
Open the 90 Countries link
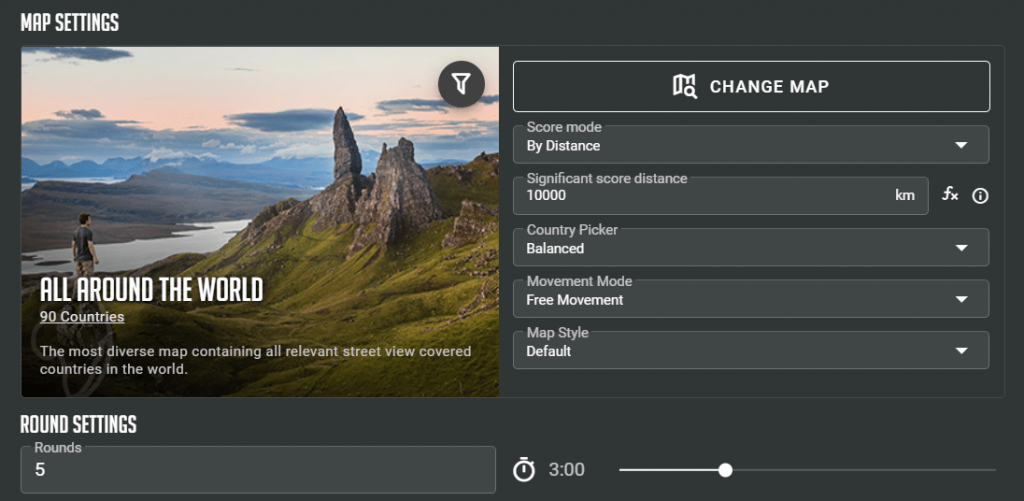point(82,317)
